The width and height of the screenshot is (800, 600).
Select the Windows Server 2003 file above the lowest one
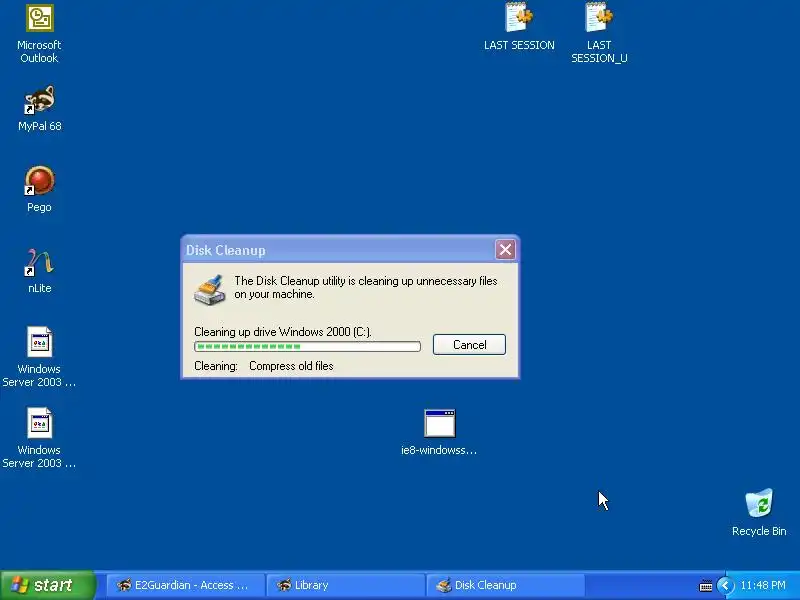(x=39, y=342)
